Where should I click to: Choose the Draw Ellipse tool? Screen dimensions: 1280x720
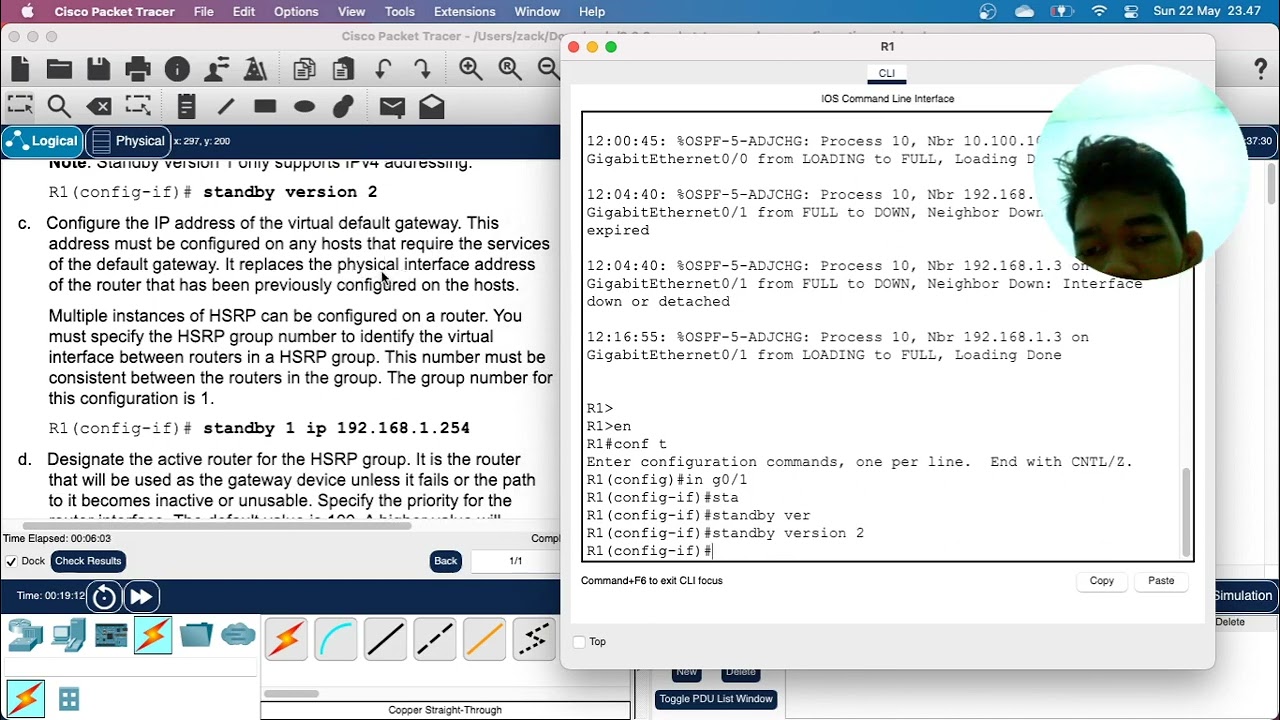pos(305,106)
